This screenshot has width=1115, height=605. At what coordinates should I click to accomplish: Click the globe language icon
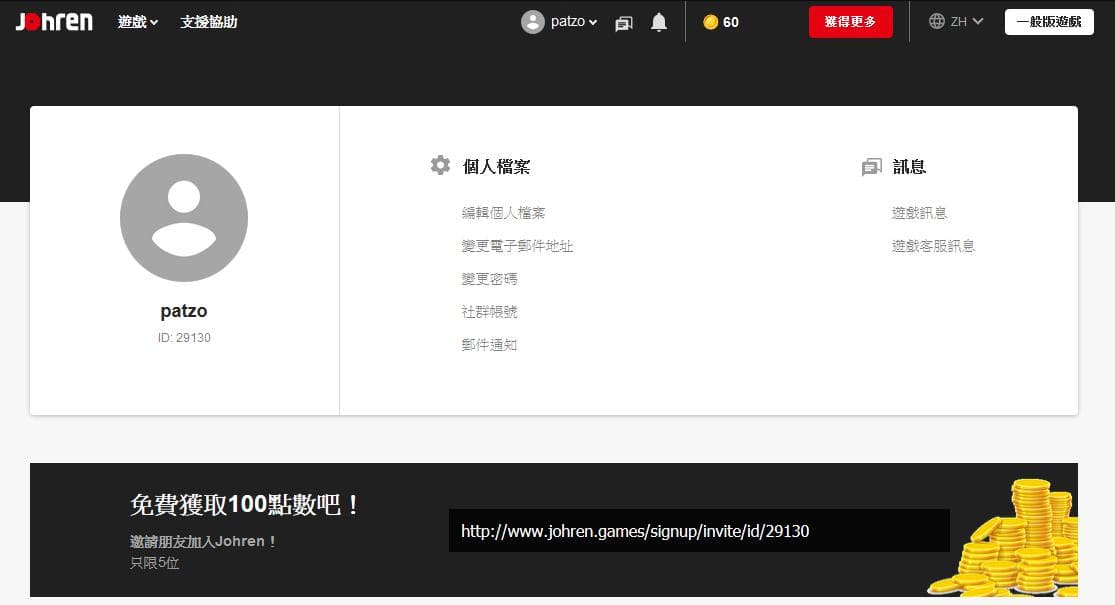click(937, 21)
